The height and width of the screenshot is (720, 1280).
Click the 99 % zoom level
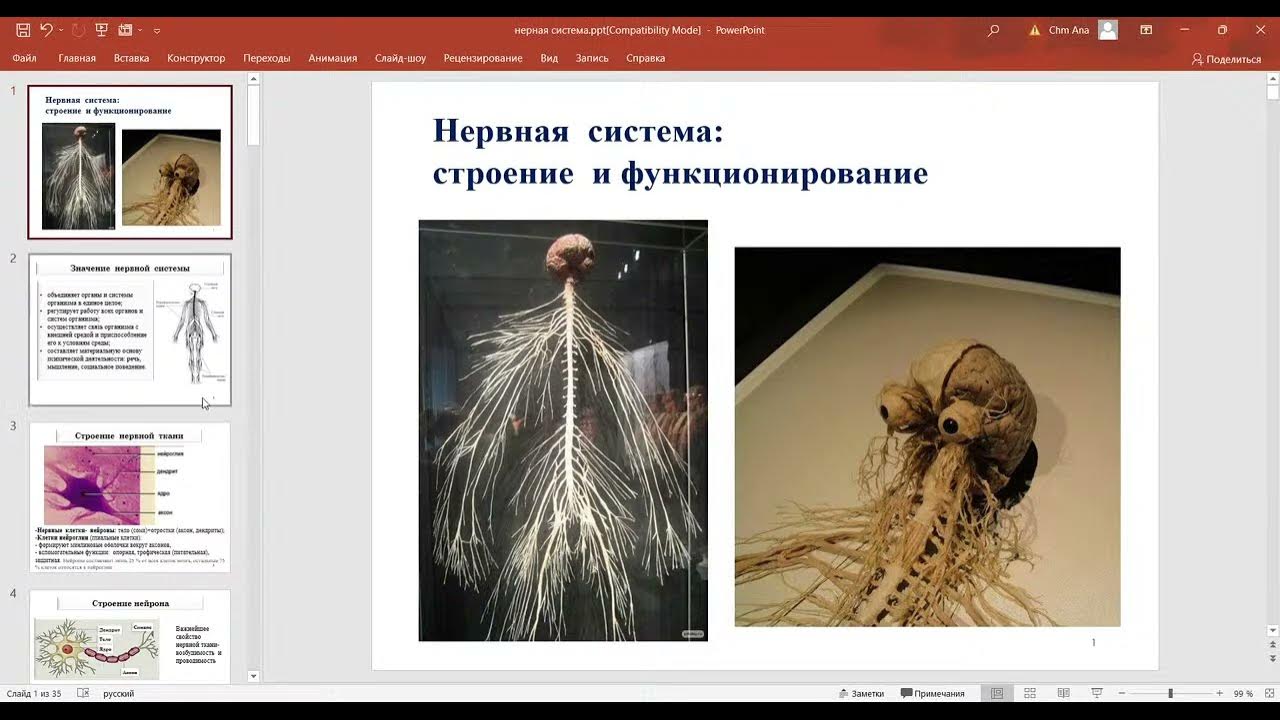[x=1243, y=693]
